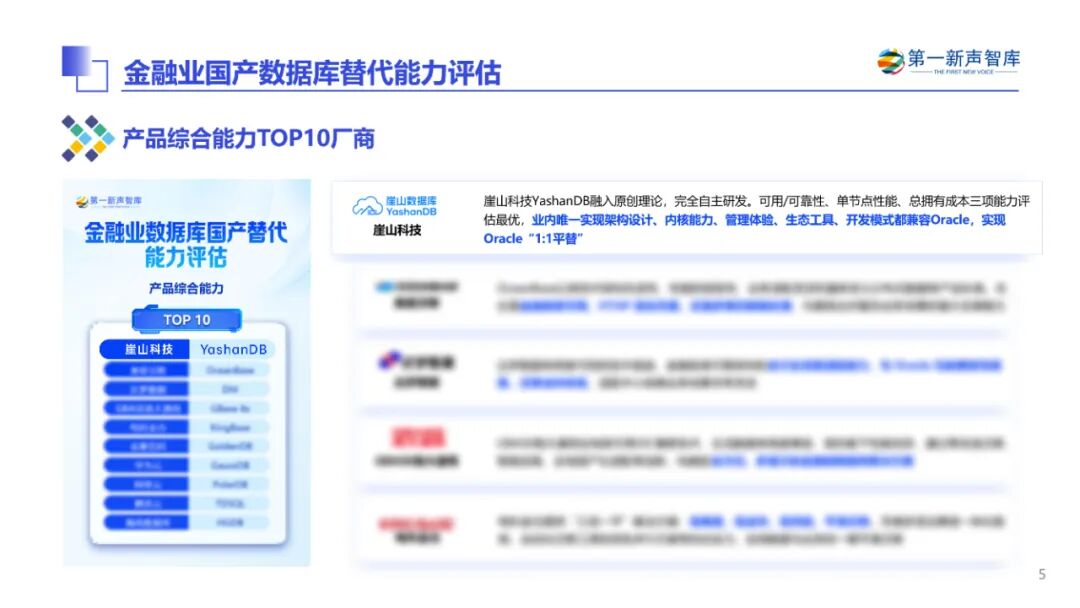Click the poster heading 金融业数据库国产替代
Screen dimensions: 1080x608
point(186,233)
